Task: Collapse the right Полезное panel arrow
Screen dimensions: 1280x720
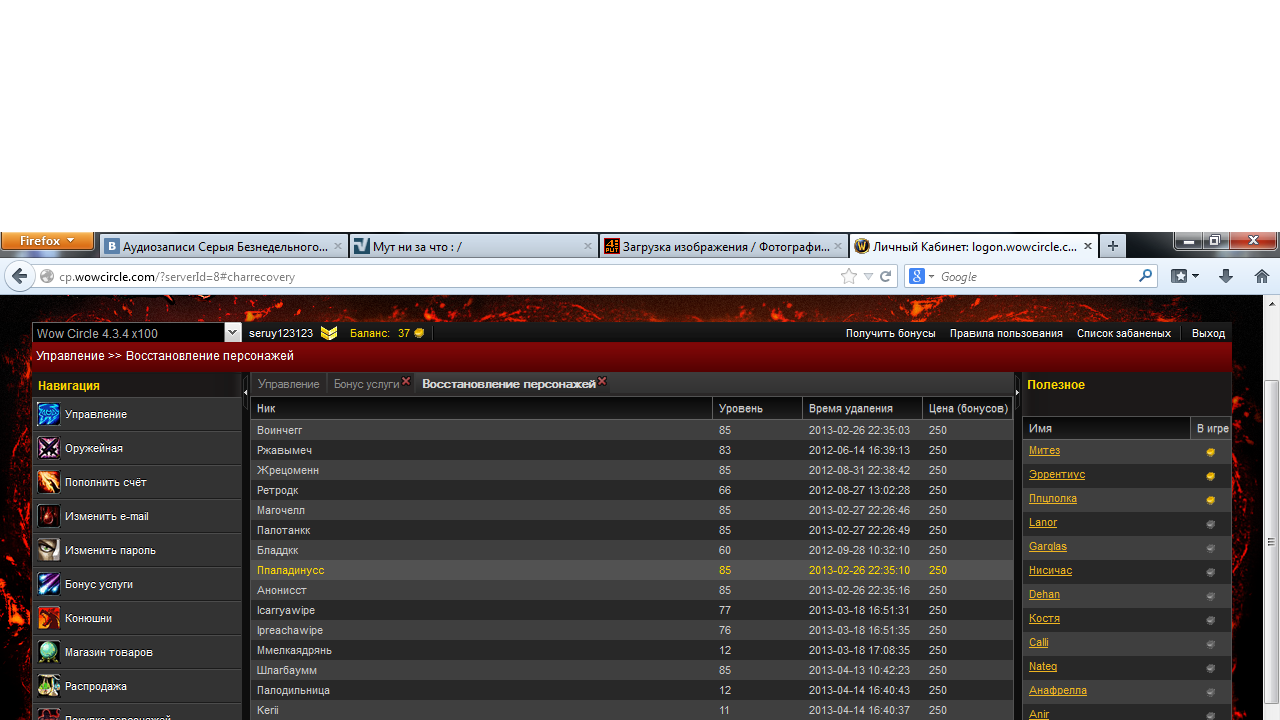Action: click(x=1018, y=393)
